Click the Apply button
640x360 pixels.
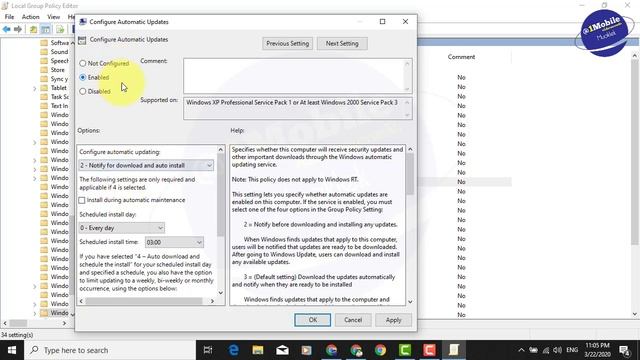tap(393, 320)
